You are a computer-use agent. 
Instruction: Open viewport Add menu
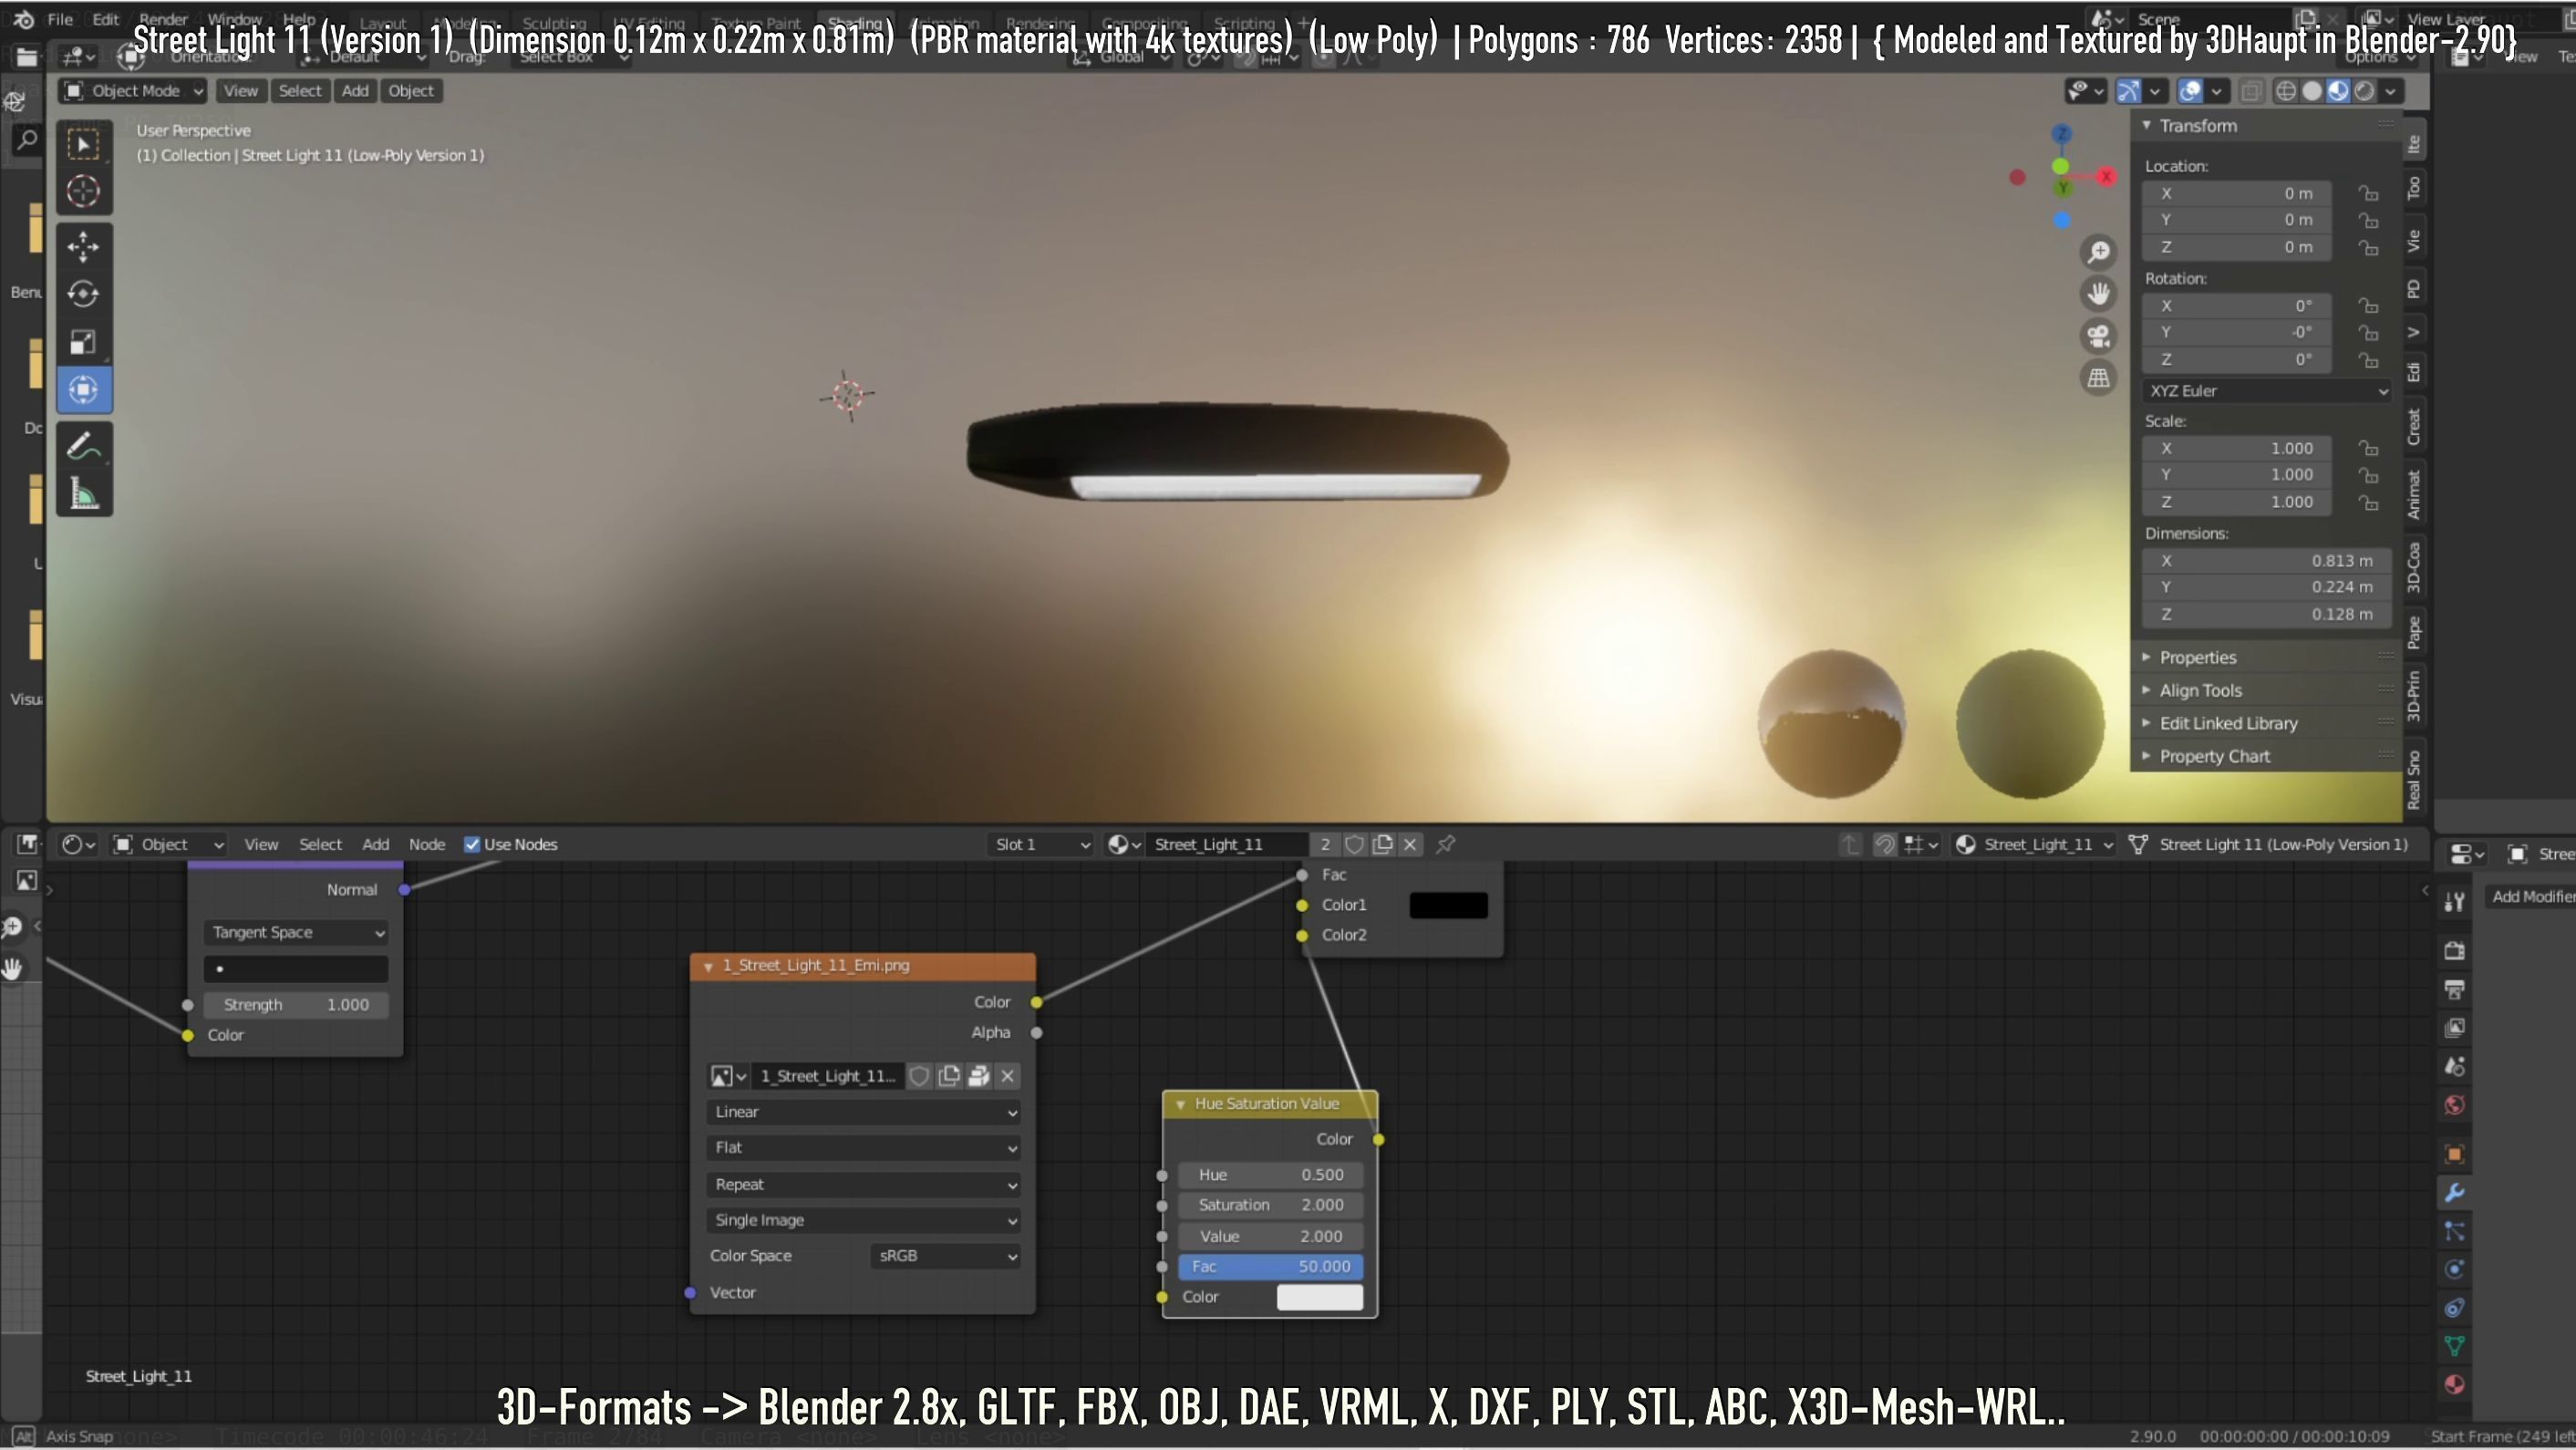point(355,91)
